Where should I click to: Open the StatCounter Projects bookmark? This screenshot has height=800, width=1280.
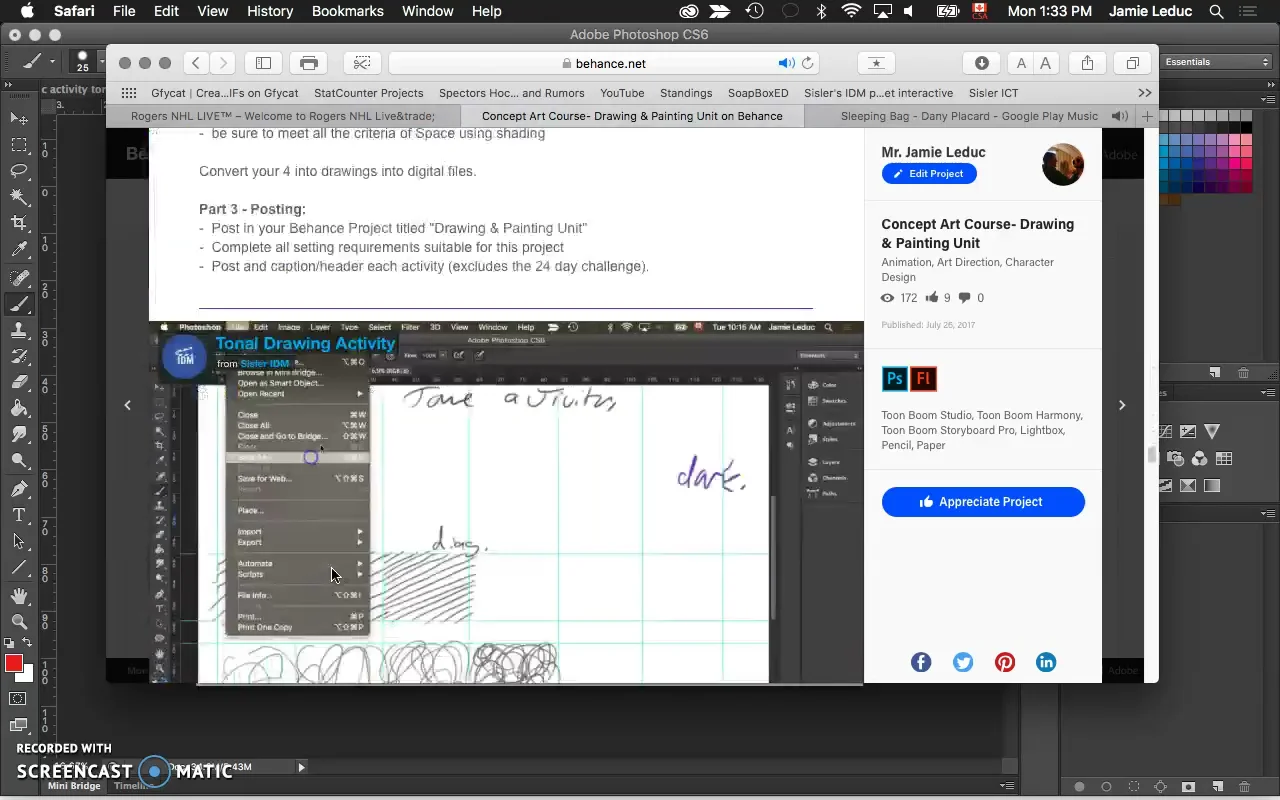(369, 93)
